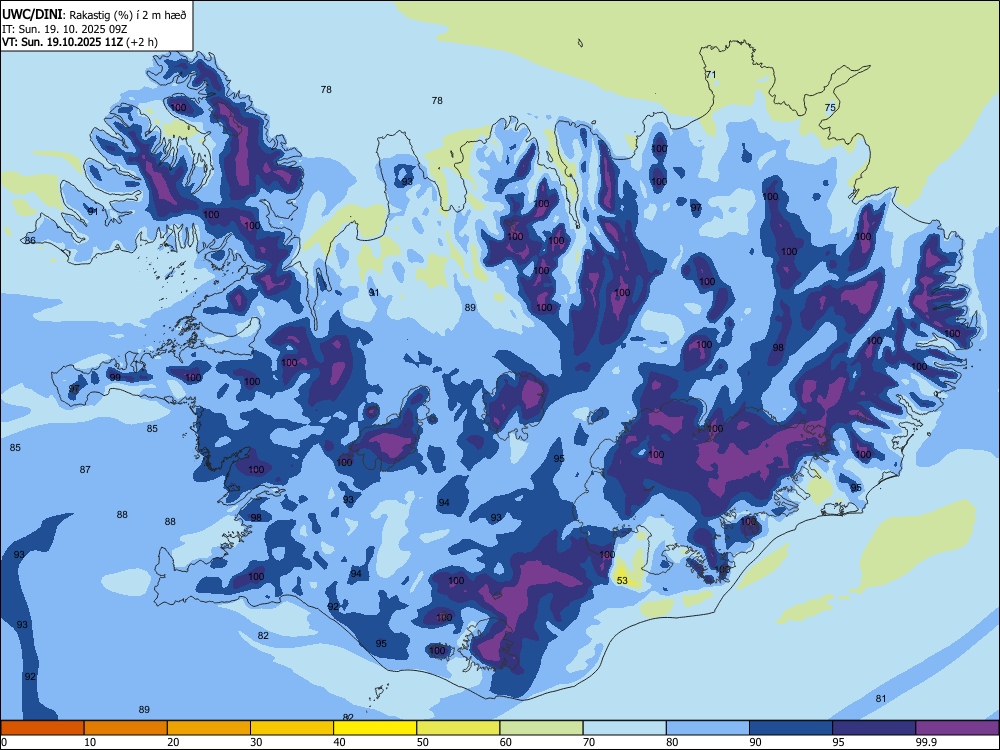Click the legend tick label "30"

point(256,742)
